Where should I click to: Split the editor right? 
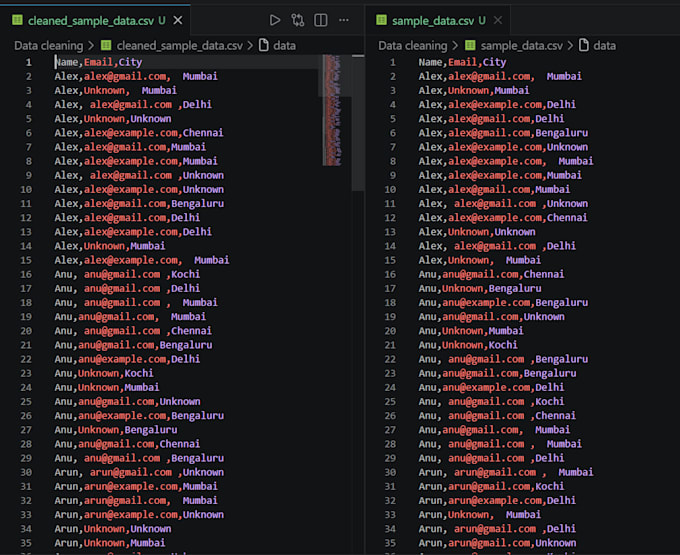pos(320,20)
